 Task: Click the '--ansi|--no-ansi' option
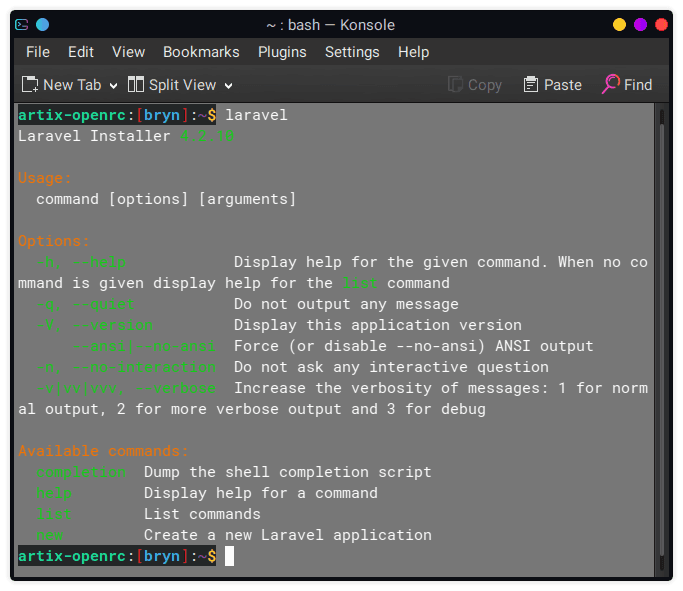144,346
